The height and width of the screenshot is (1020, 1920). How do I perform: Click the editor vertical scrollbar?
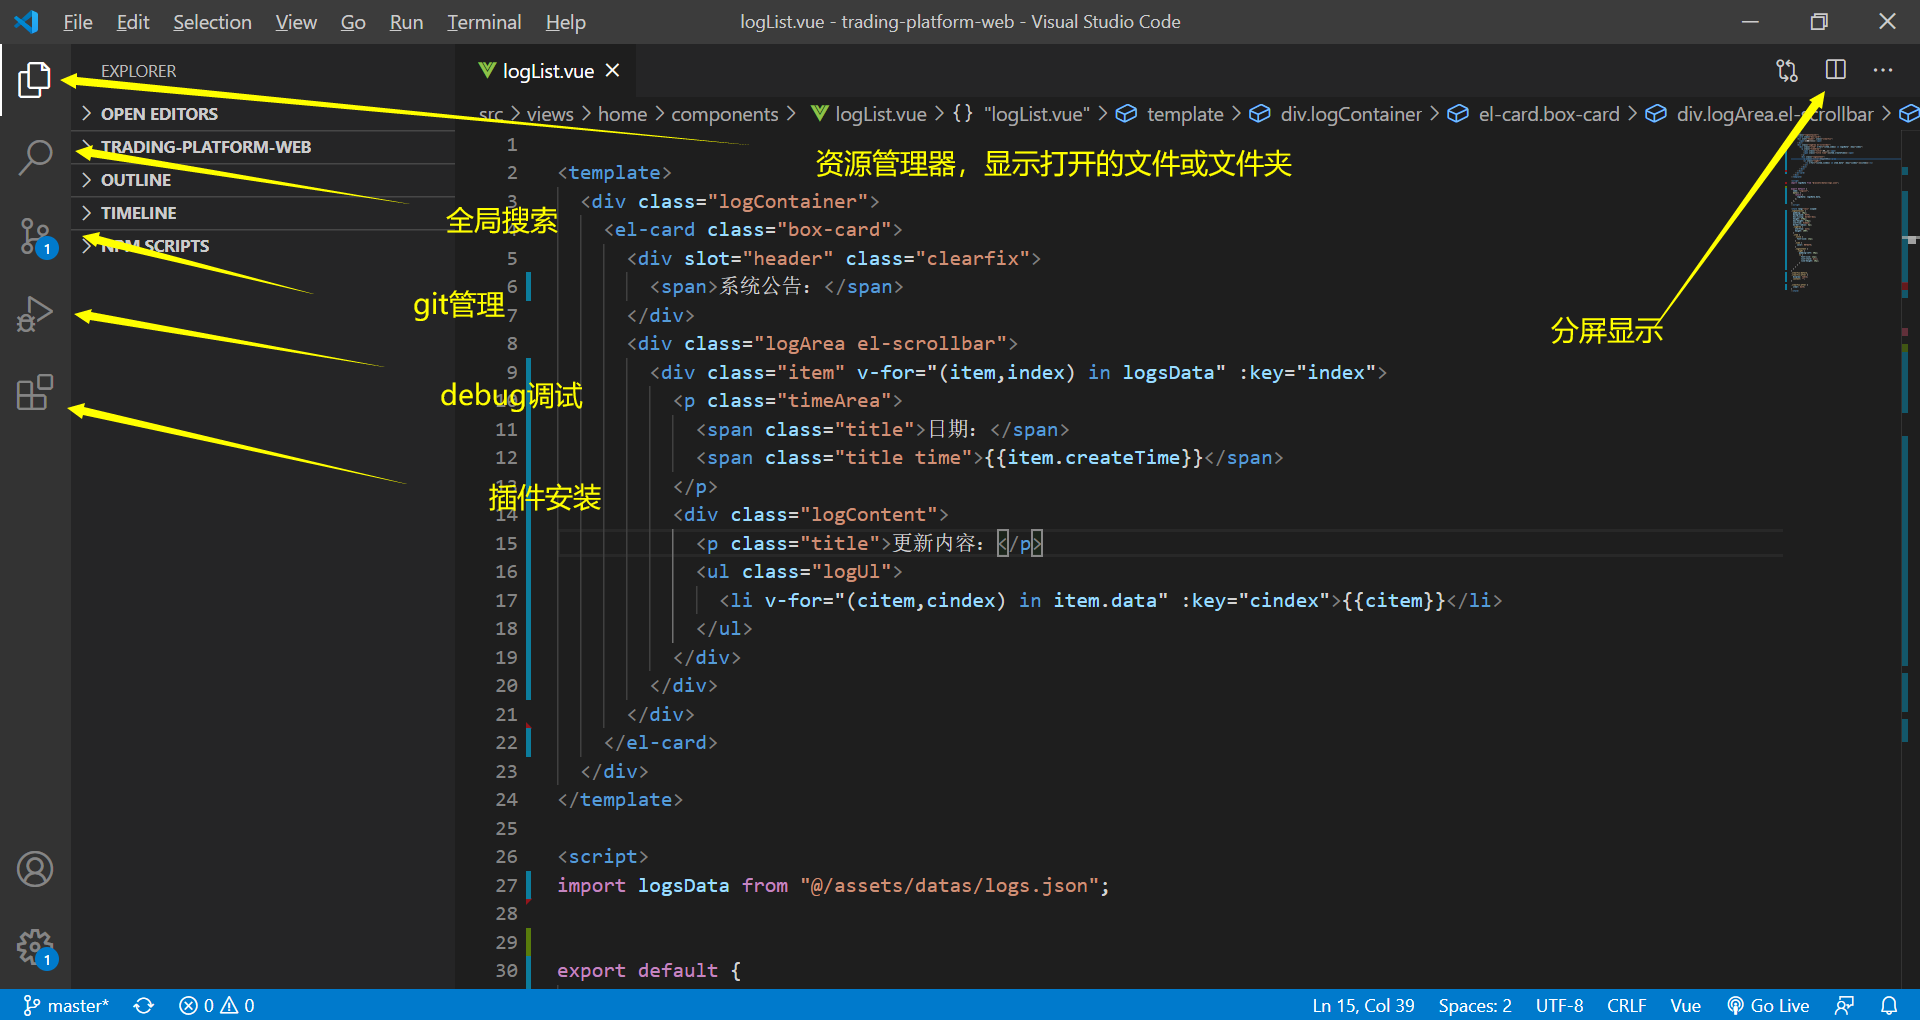click(x=1910, y=560)
